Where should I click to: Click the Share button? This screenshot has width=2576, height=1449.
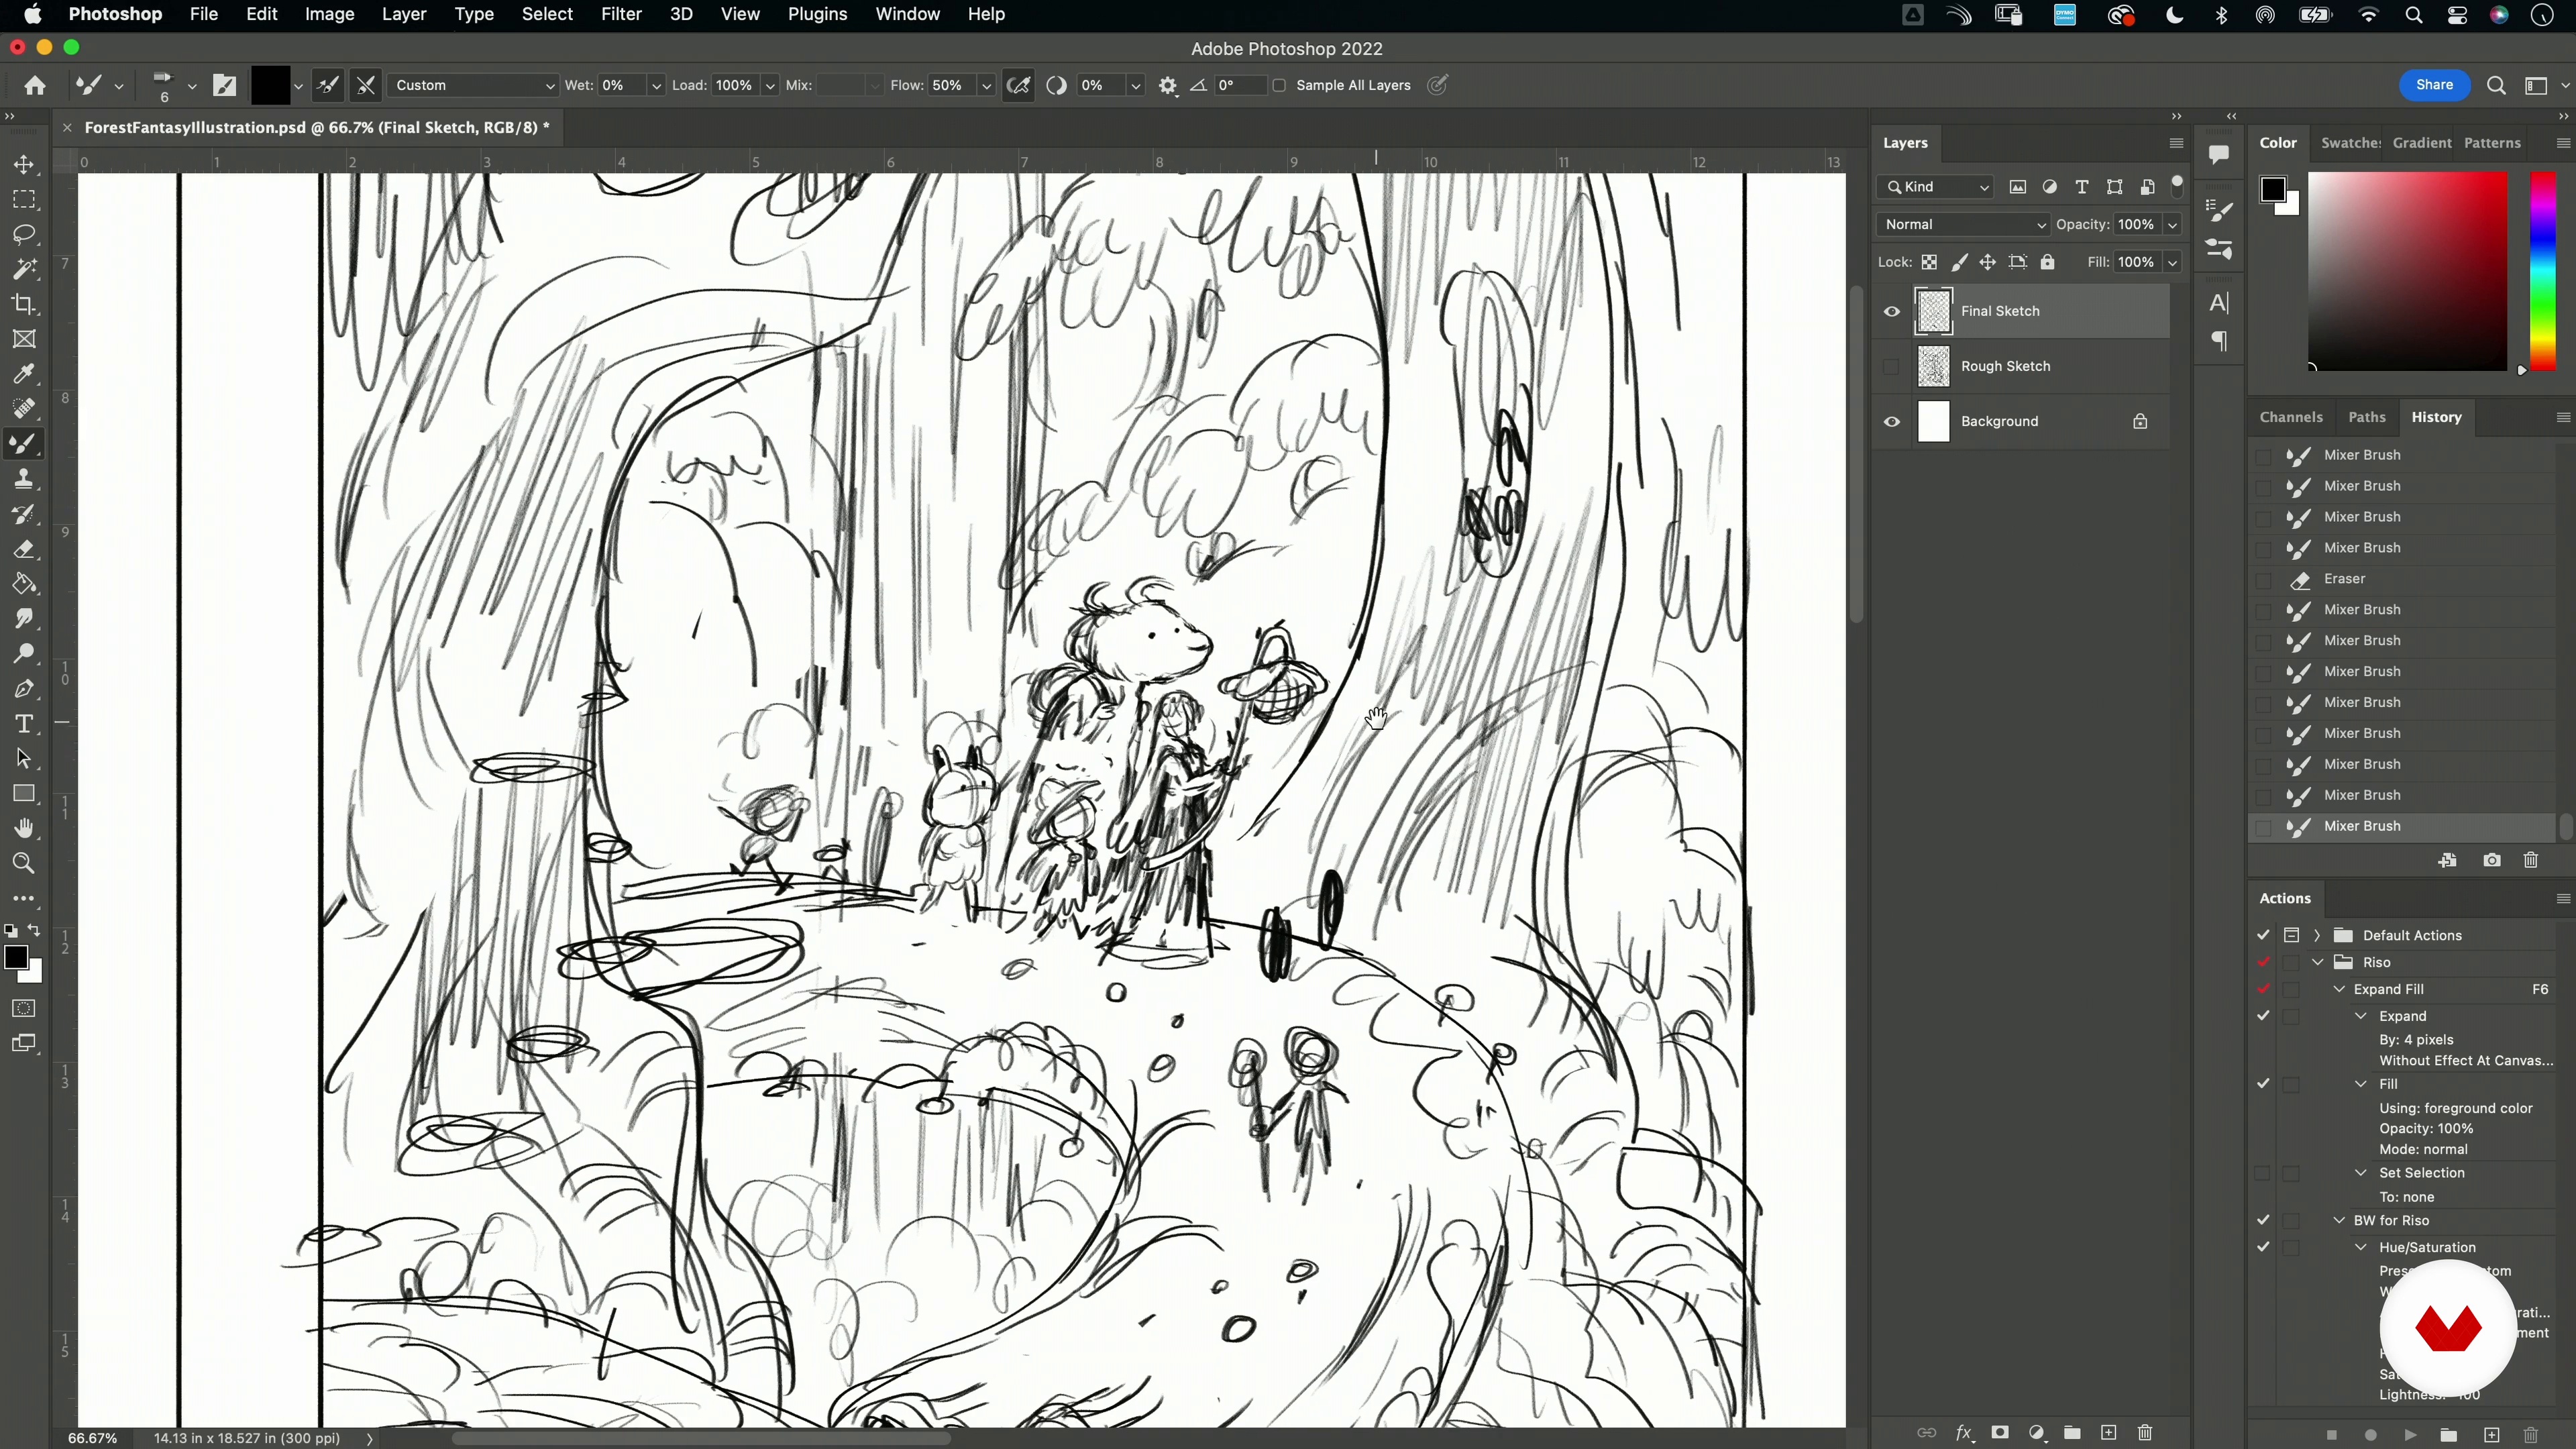(x=2434, y=85)
